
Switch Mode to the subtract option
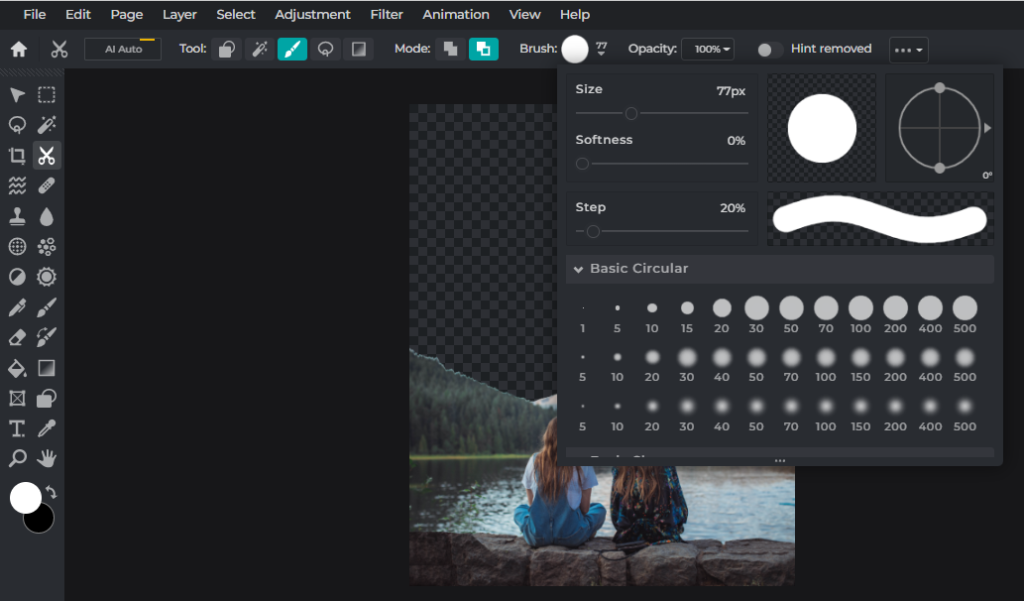[483, 48]
